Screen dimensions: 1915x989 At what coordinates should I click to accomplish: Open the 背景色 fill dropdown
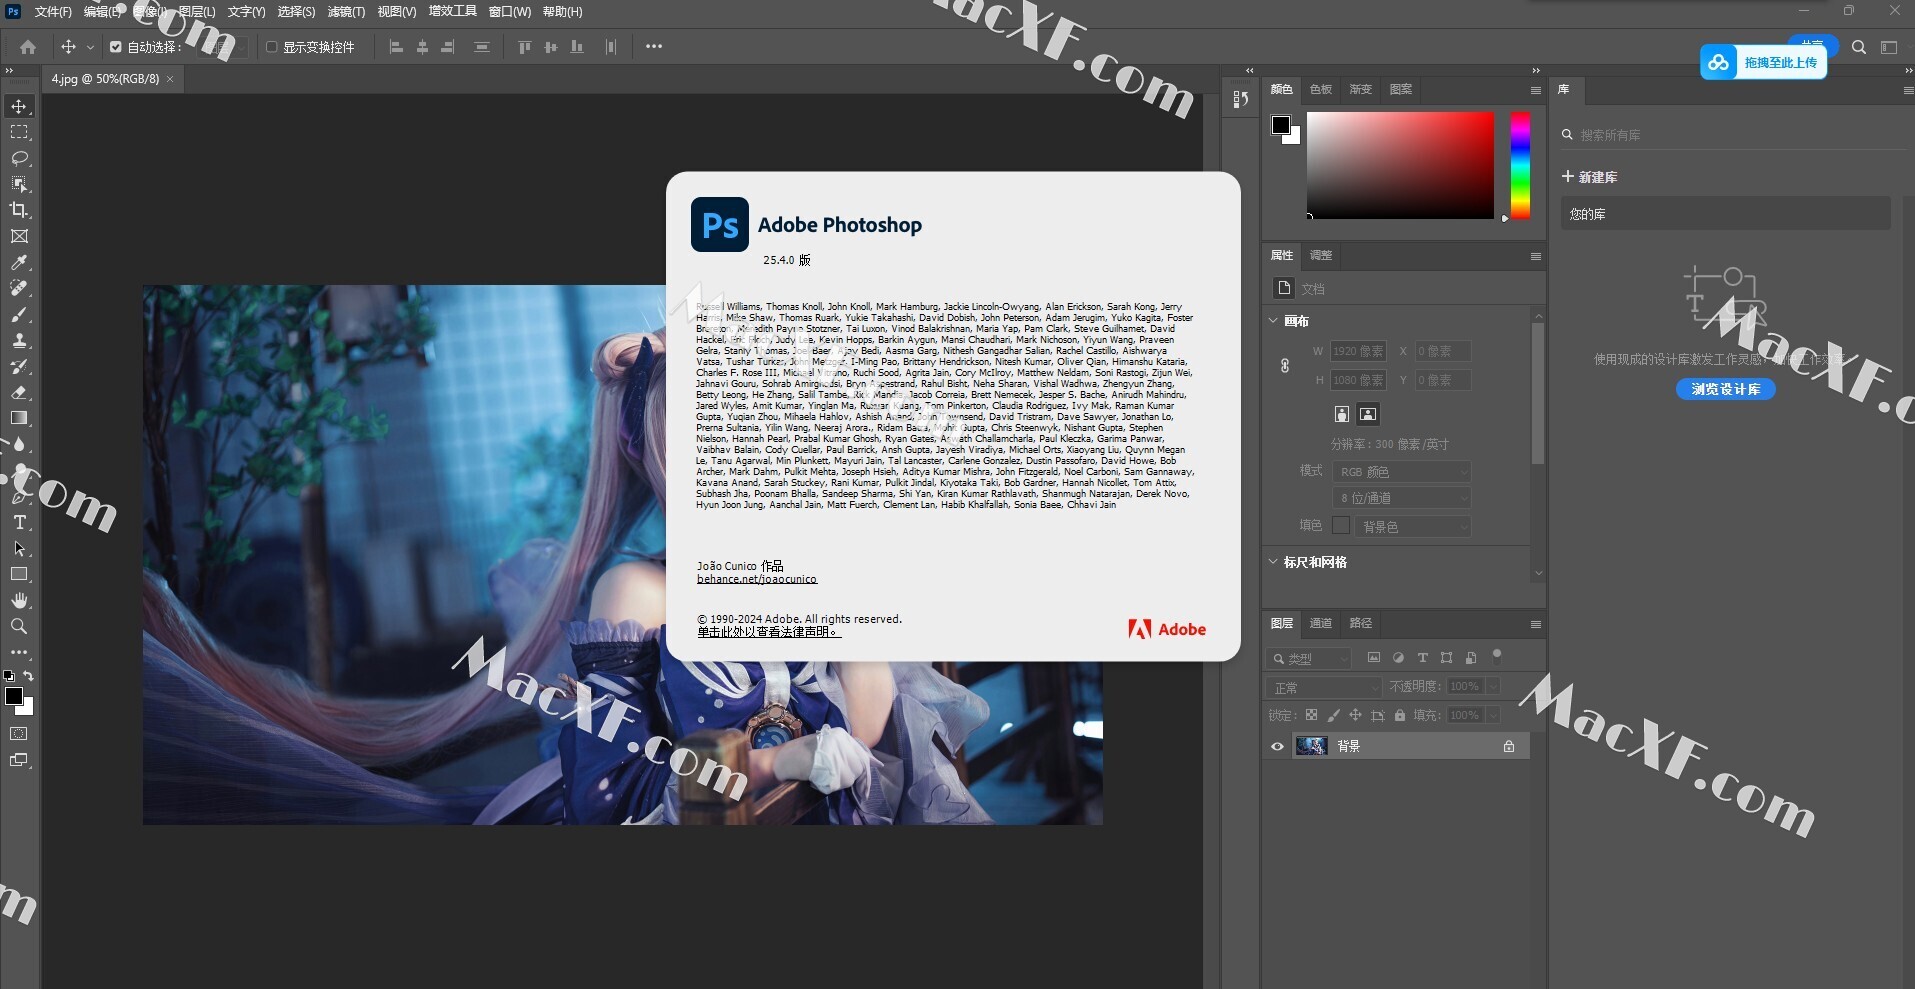[1412, 526]
